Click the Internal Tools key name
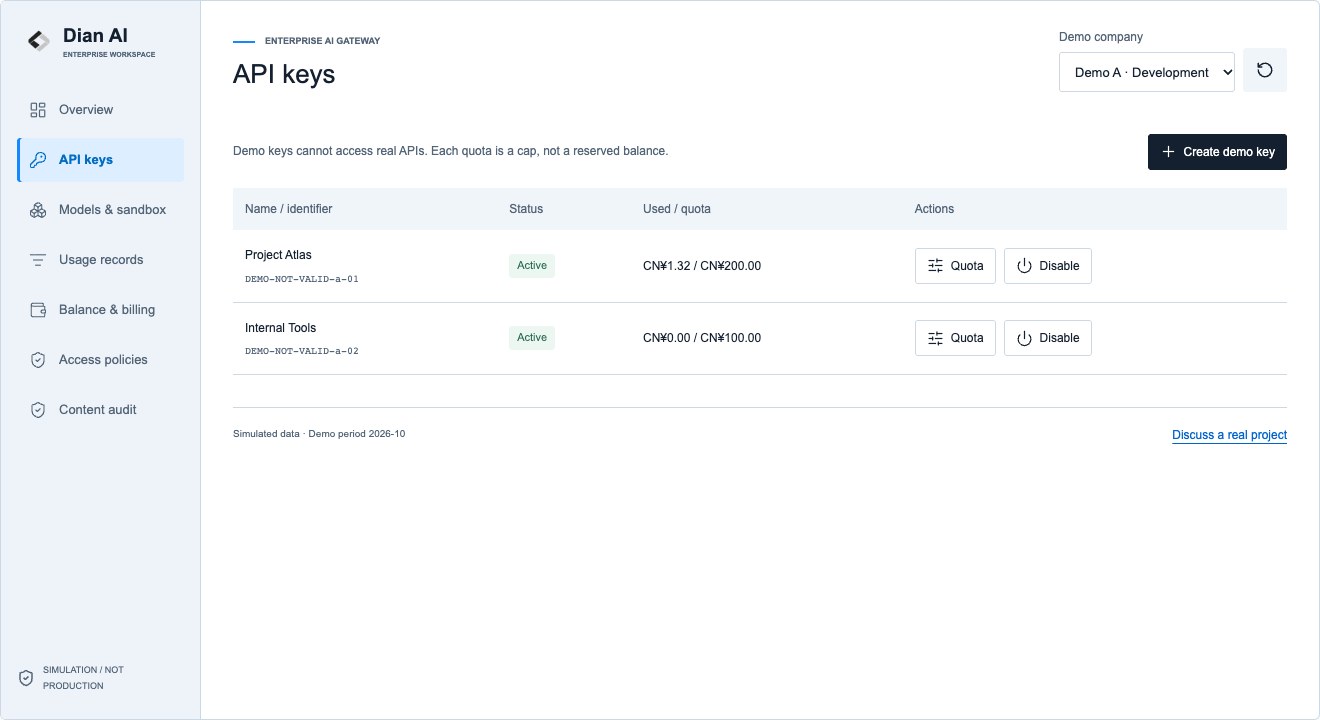This screenshot has height=720, width=1320. 280,328
